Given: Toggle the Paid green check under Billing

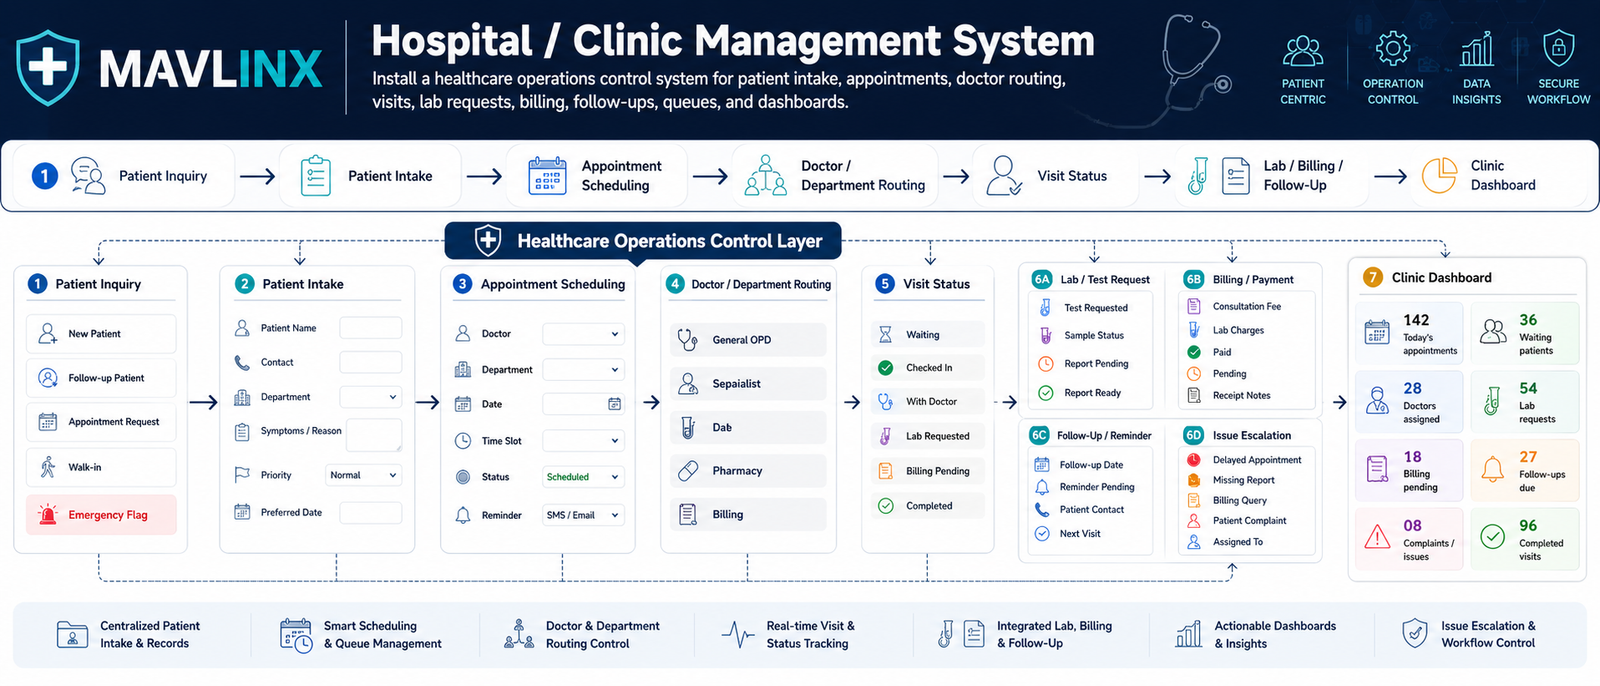Looking at the screenshot, I should point(1194,352).
